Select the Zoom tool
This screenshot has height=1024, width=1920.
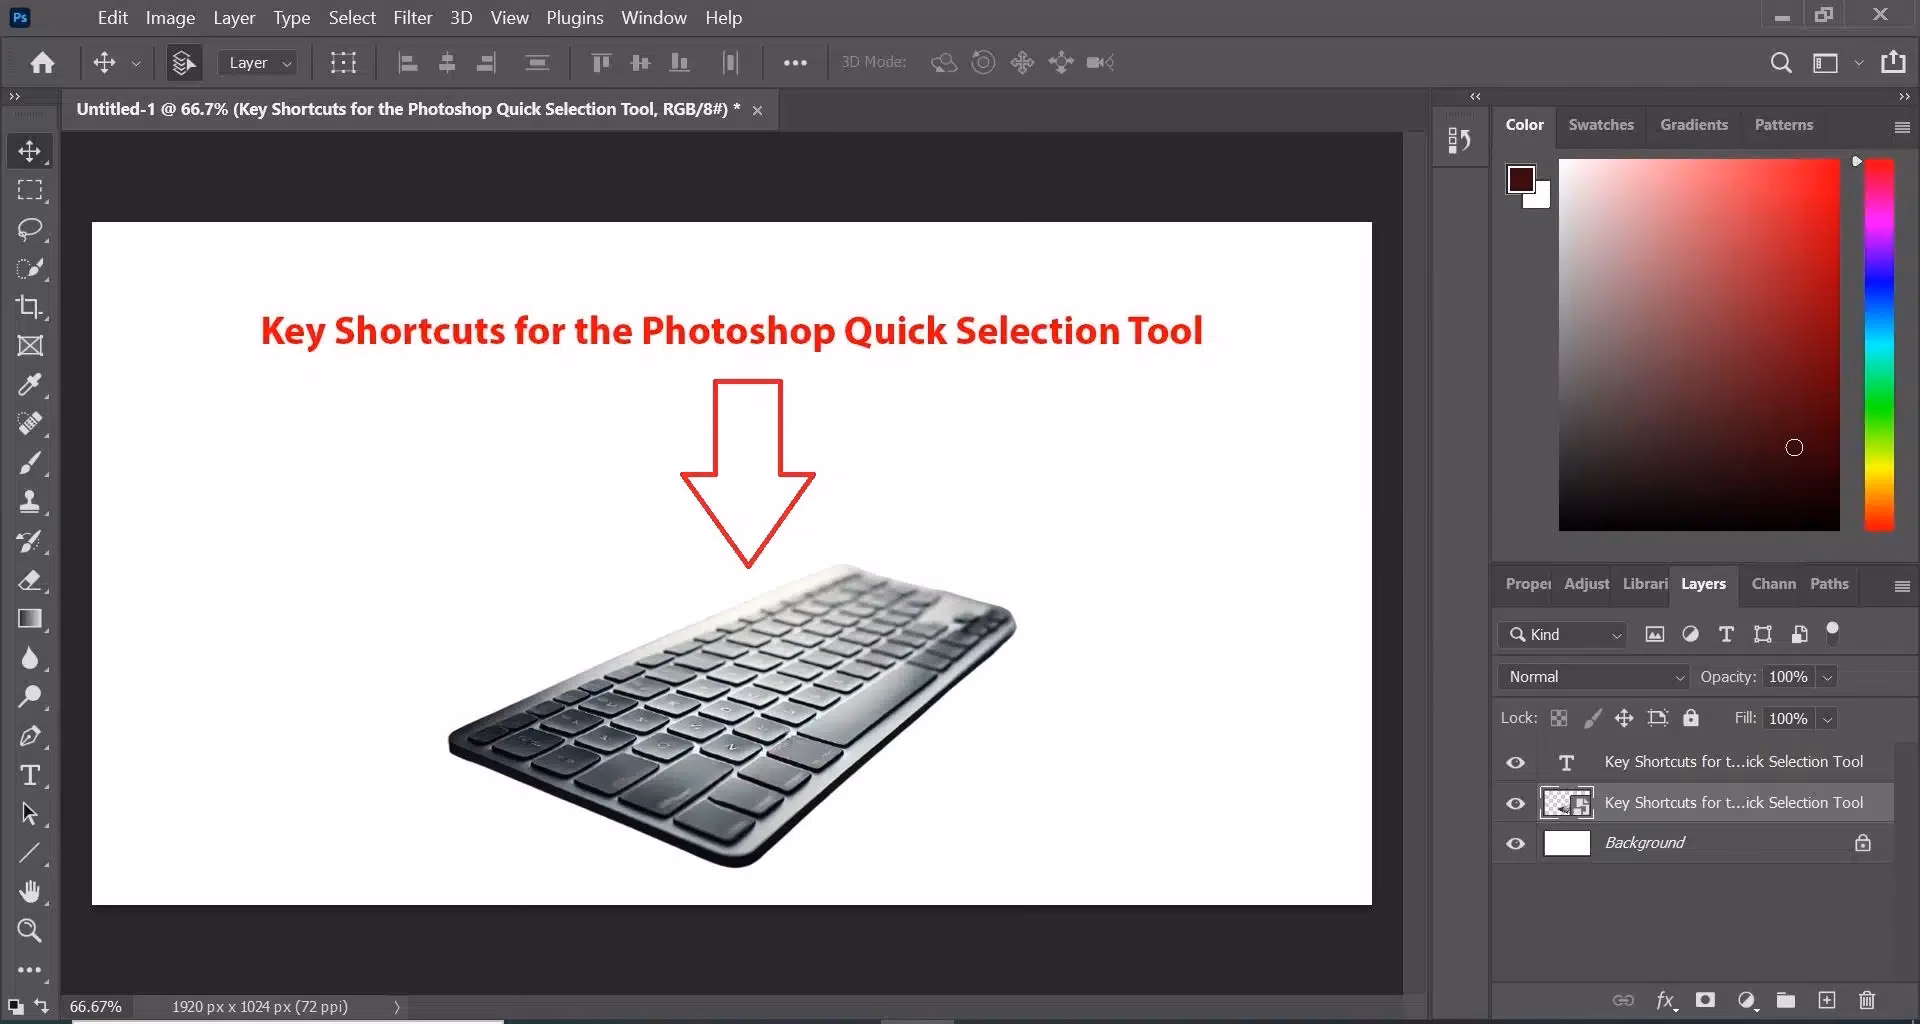click(x=30, y=931)
